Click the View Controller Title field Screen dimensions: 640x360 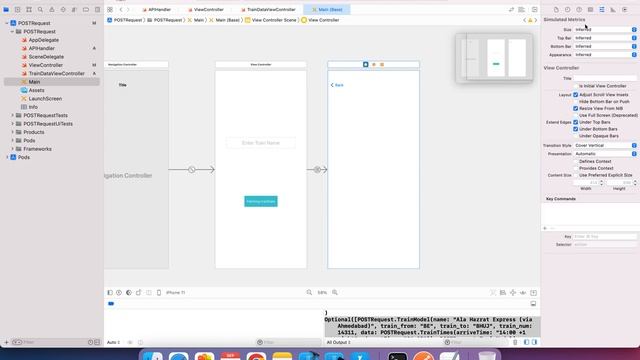pos(605,78)
